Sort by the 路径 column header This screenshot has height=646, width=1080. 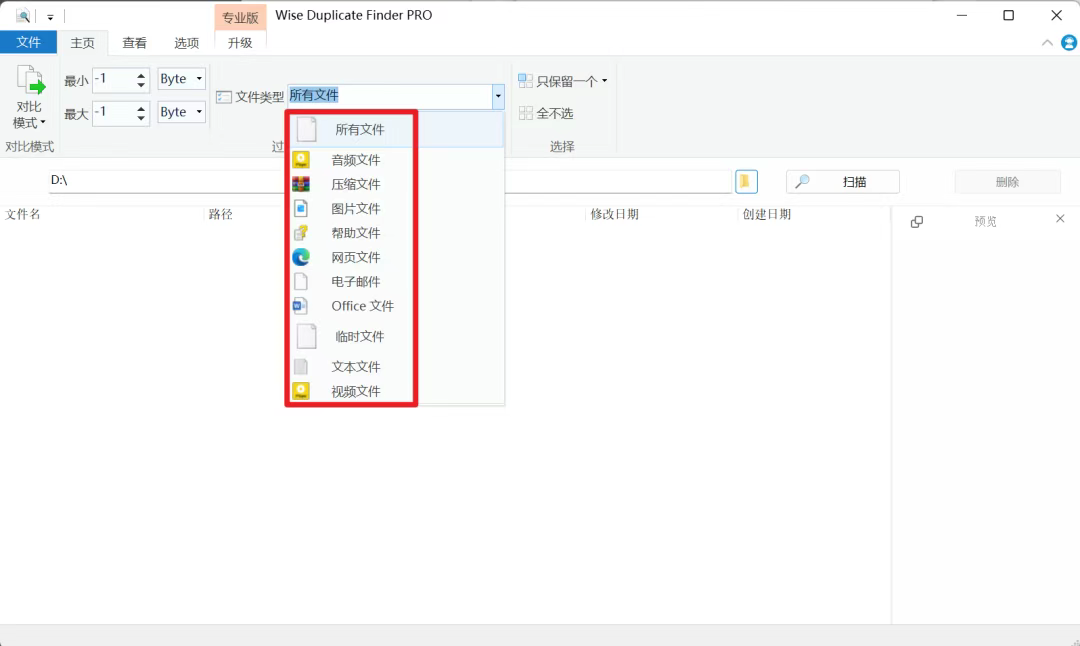coord(220,214)
